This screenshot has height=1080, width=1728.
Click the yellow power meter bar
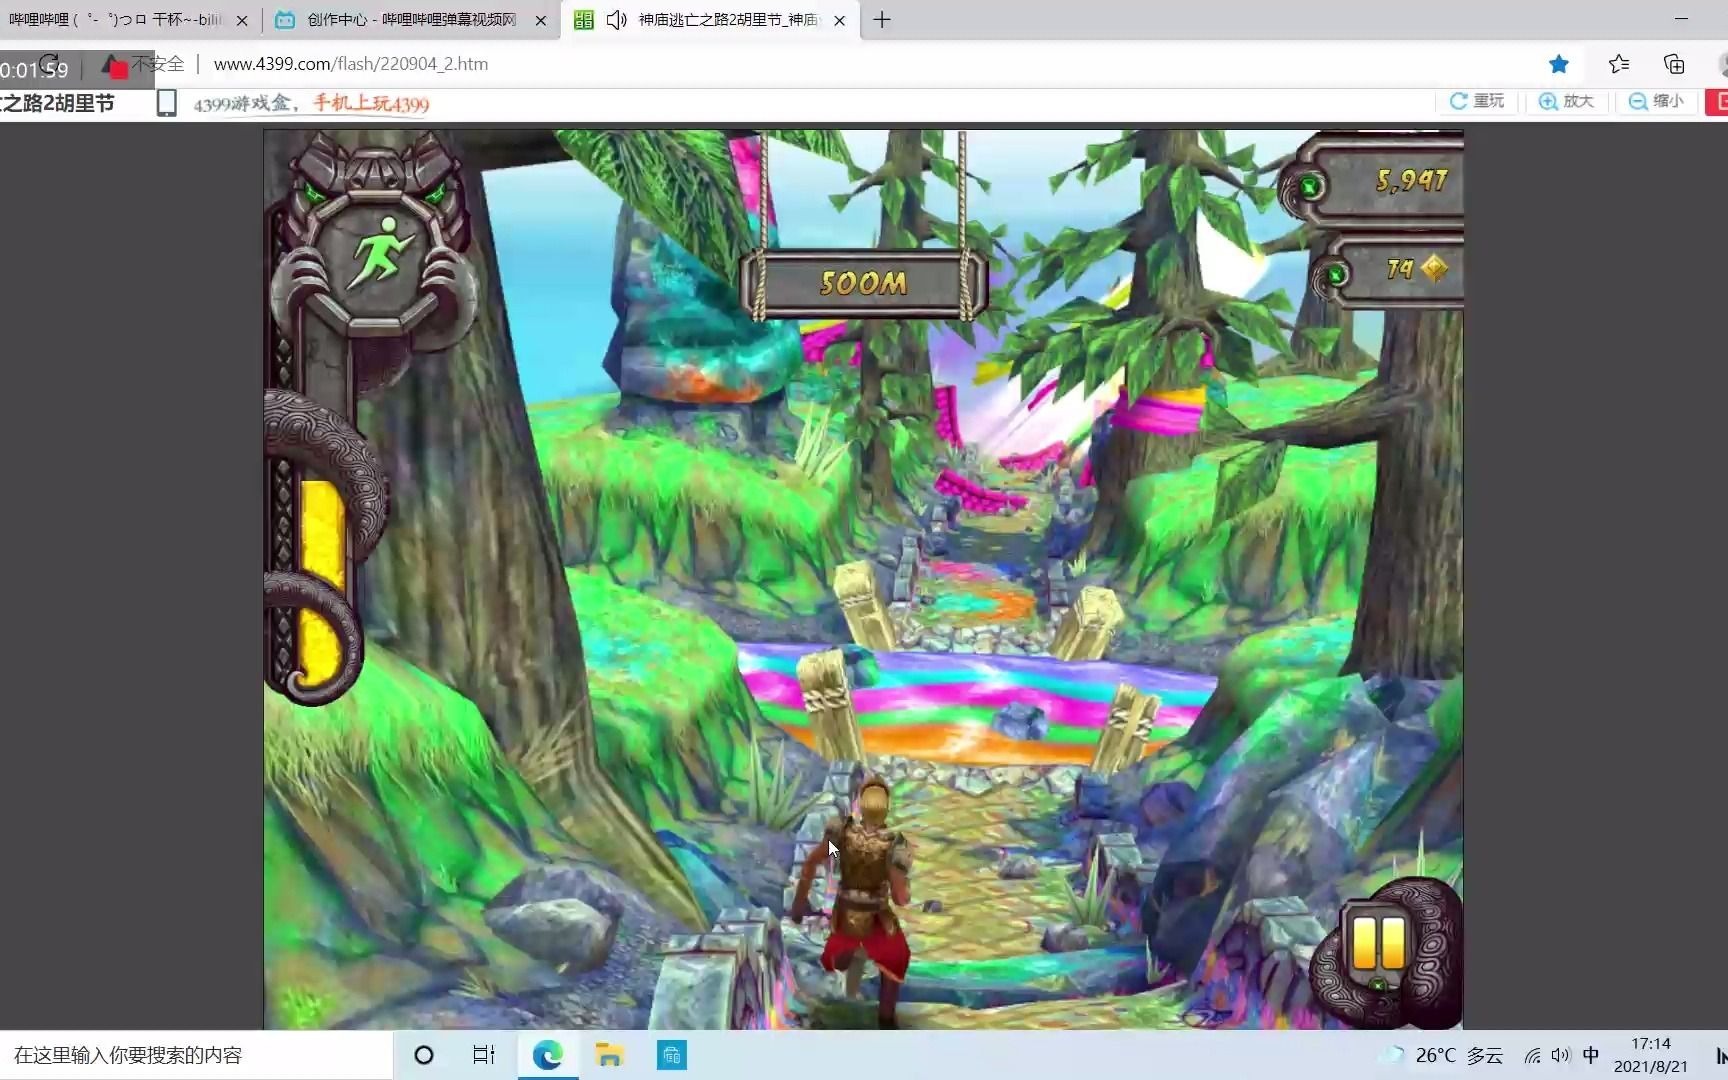click(322, 584)
